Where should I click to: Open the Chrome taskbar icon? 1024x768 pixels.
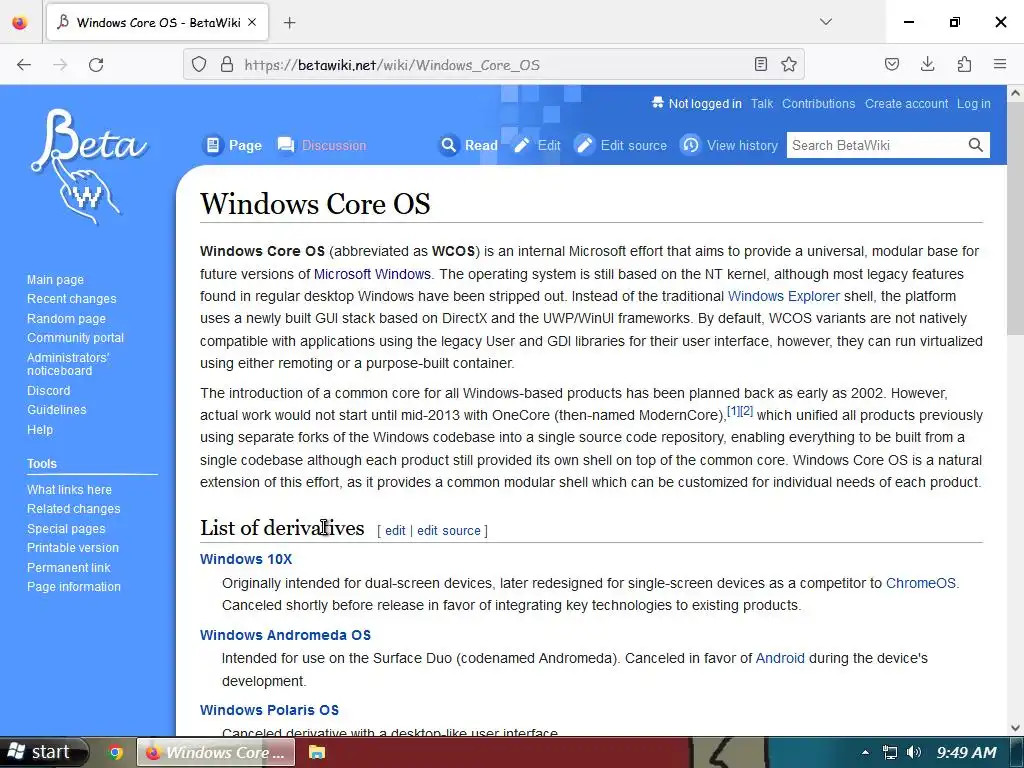pyautogui.click(x=116, y=752)
